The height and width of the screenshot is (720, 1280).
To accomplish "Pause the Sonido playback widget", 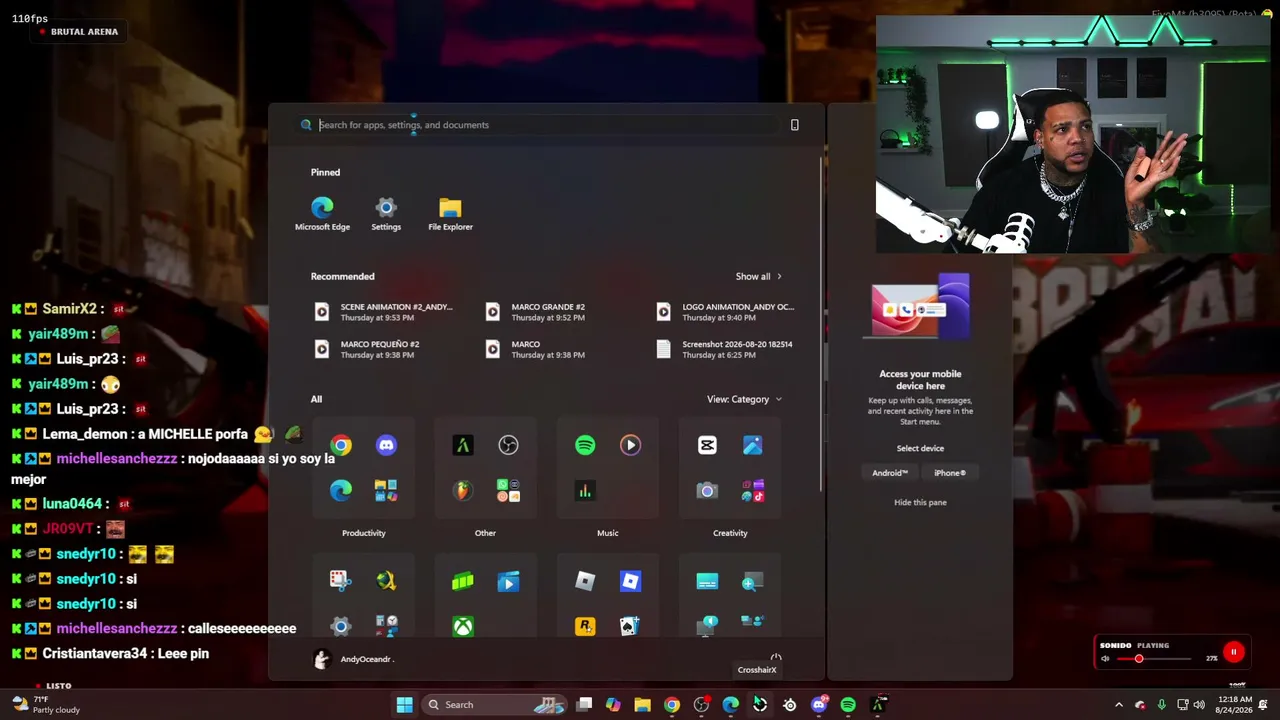I will tap(1233, 652).
